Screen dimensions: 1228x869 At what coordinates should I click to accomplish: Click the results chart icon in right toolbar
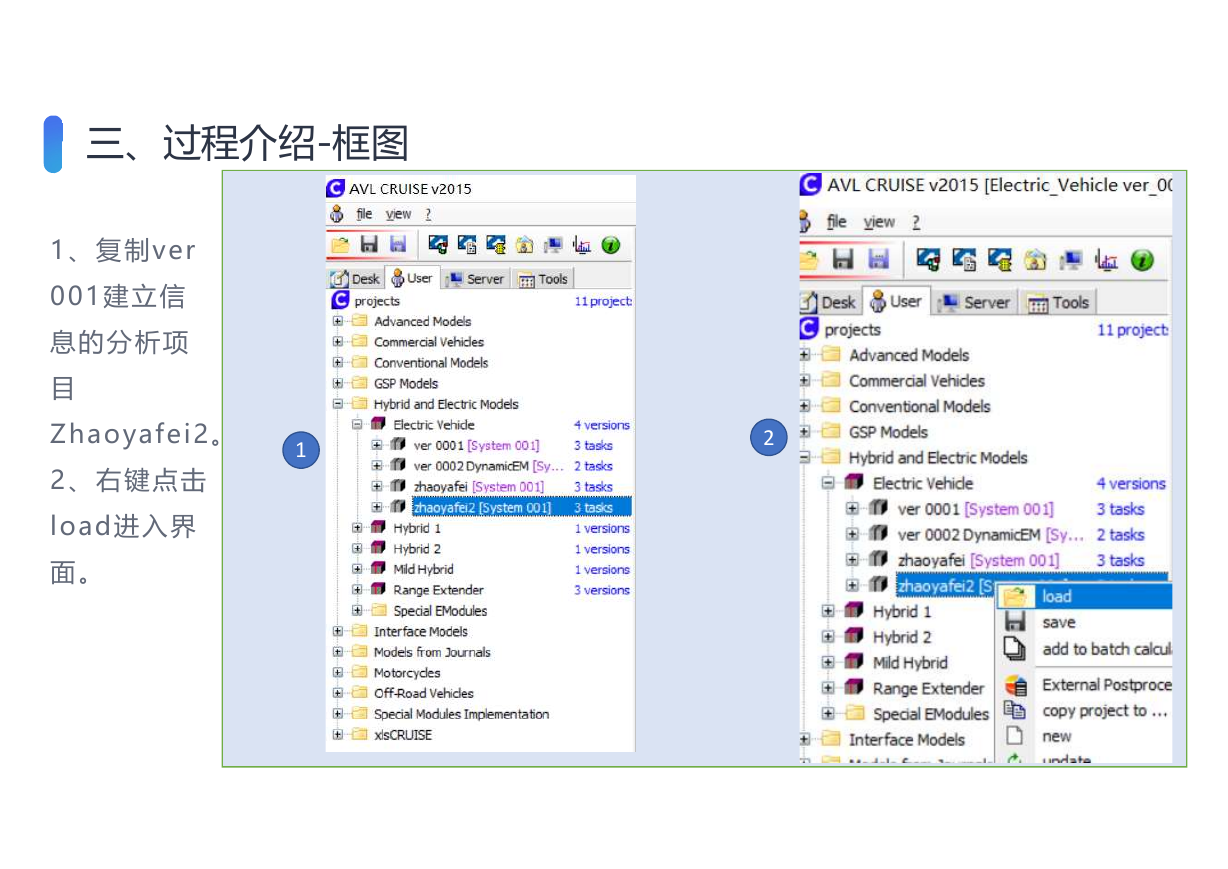click(x=1107, y=260)
